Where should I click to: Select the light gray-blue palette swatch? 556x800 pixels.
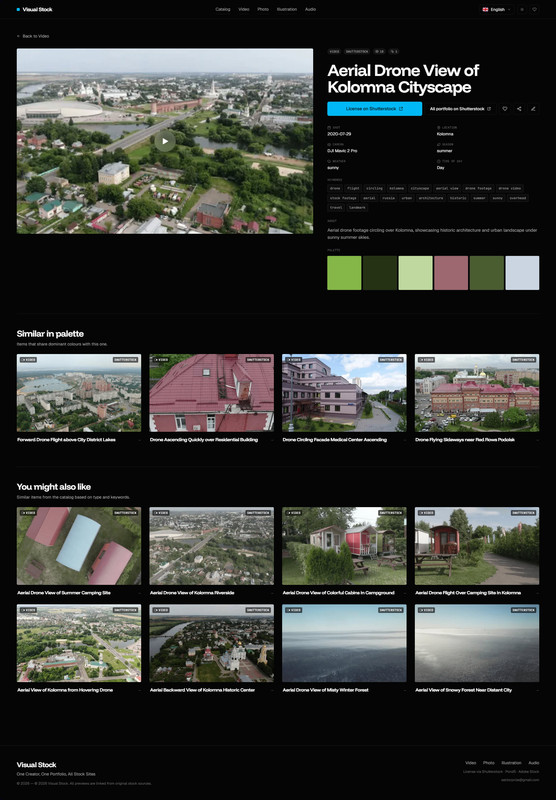pos(522,273)
